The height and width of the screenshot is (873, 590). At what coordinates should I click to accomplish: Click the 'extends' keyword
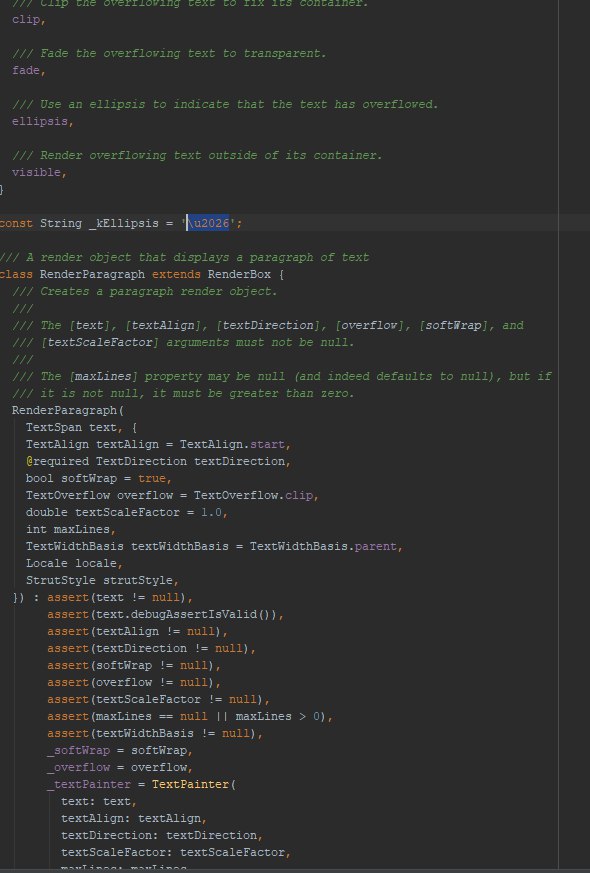click(x=176, y=274)
